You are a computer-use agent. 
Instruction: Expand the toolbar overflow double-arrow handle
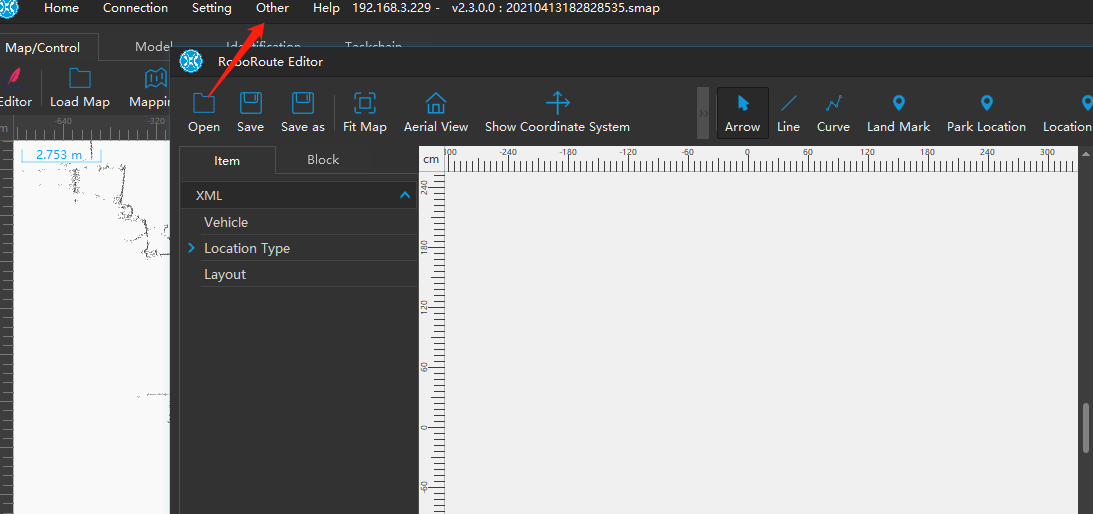pyautogui.click(x=703, y=114)
